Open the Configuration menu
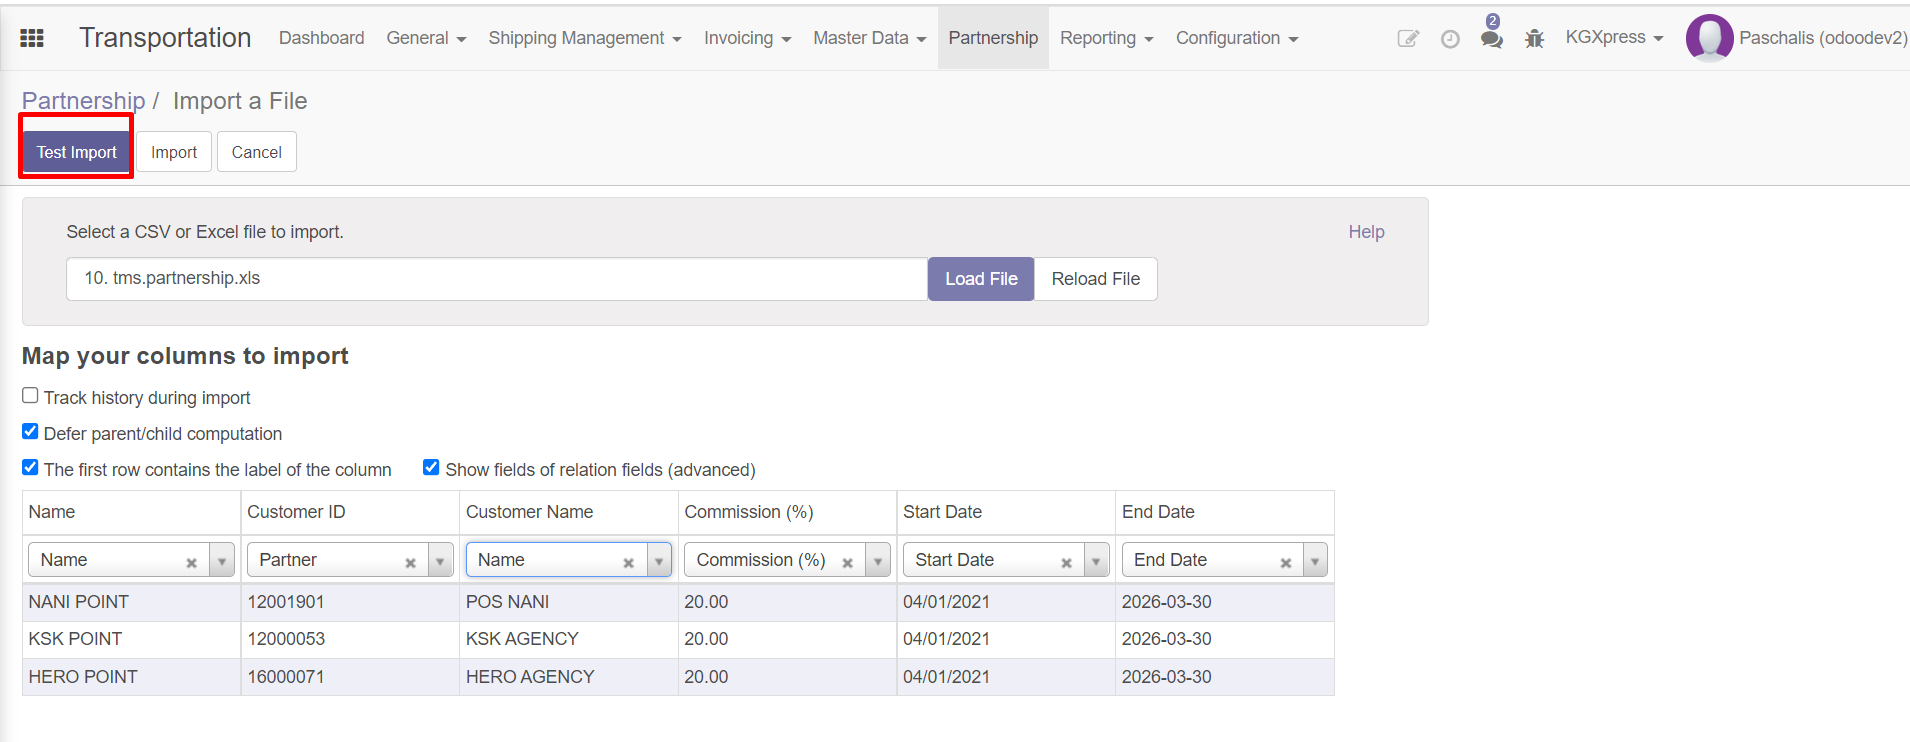 coord(1236,38)
